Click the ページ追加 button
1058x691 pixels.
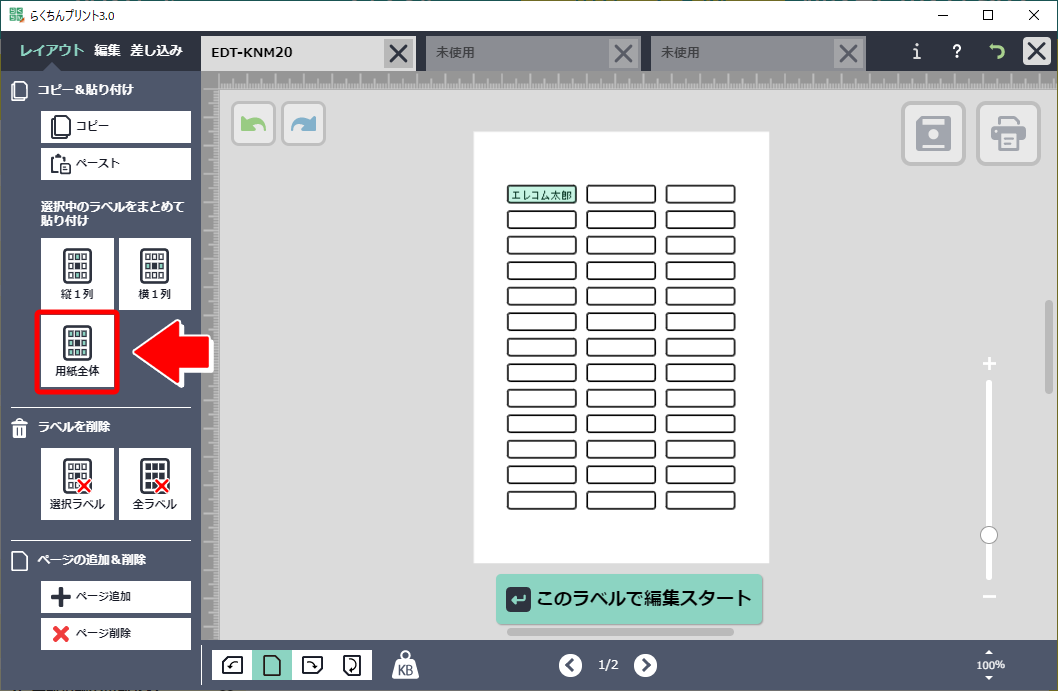pyautogui.click(x=116, y=597)
